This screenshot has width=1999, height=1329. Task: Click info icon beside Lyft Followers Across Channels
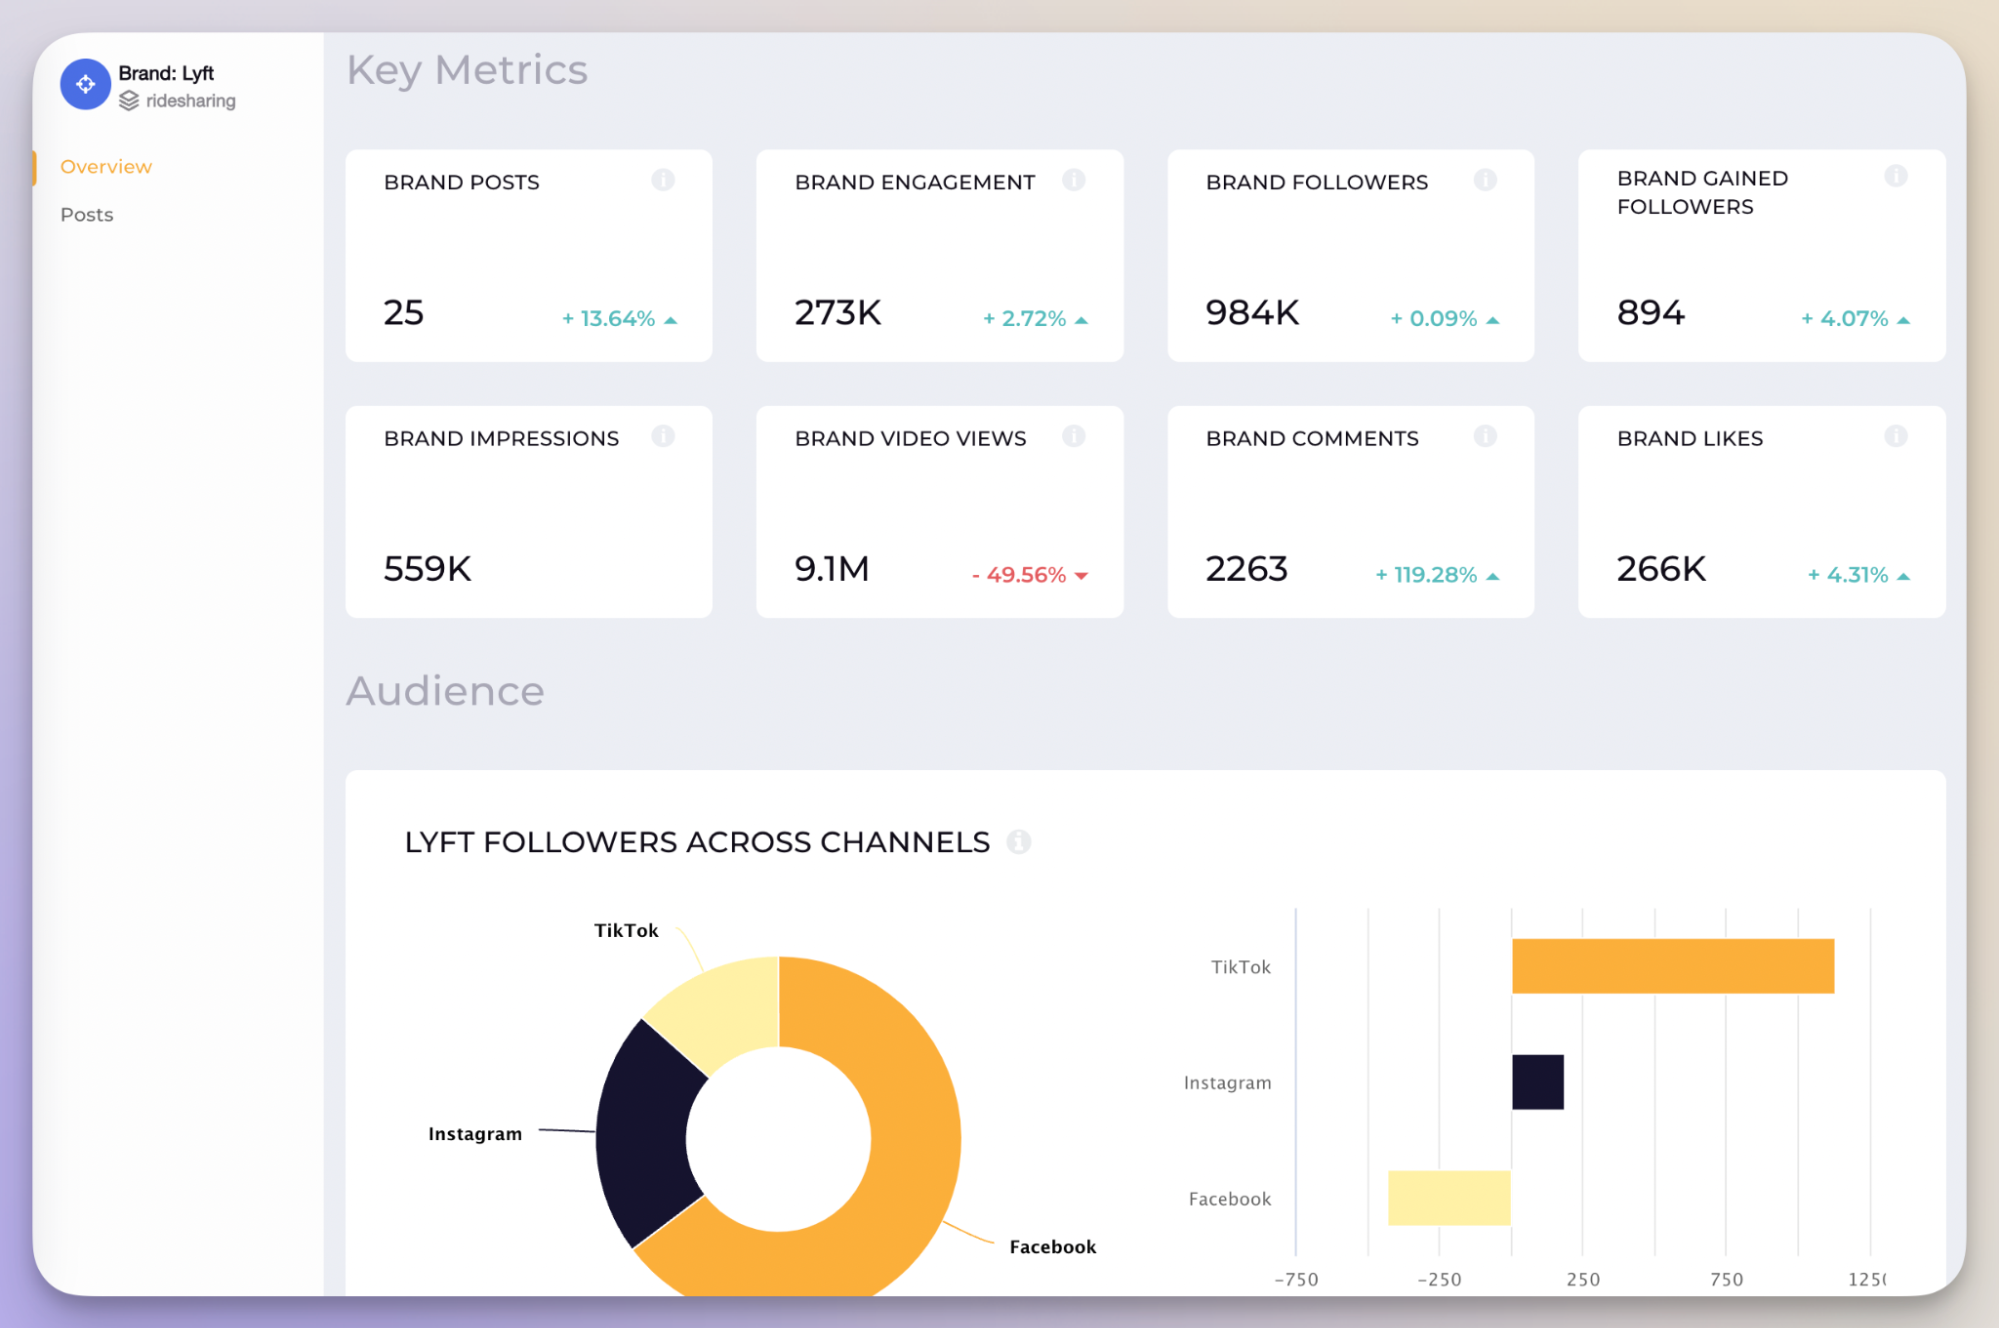coord(1019,842)
